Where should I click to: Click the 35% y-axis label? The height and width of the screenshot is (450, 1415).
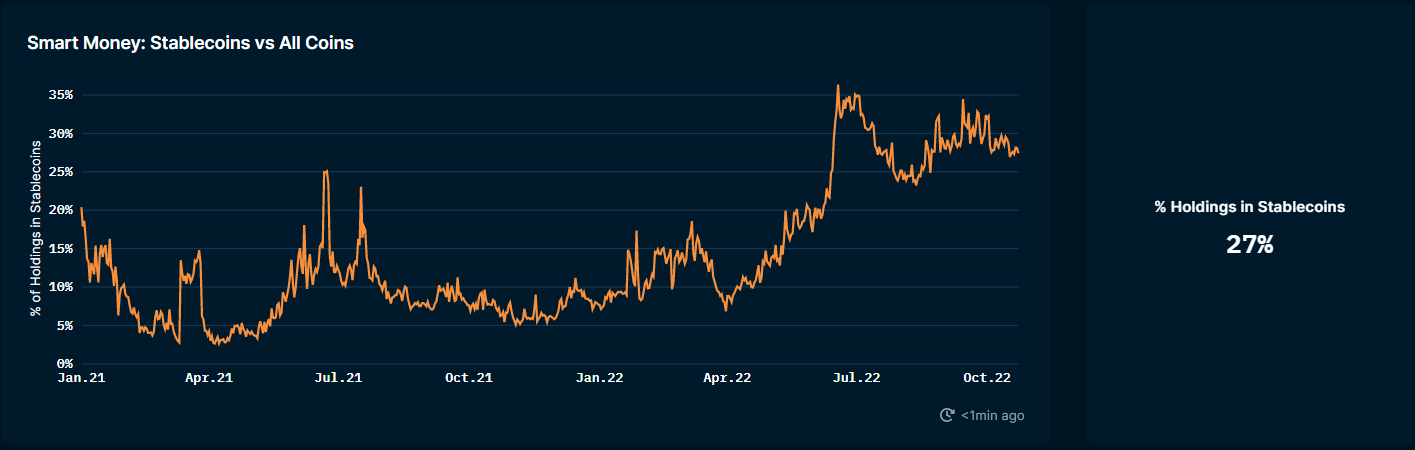tap(60, 95)
